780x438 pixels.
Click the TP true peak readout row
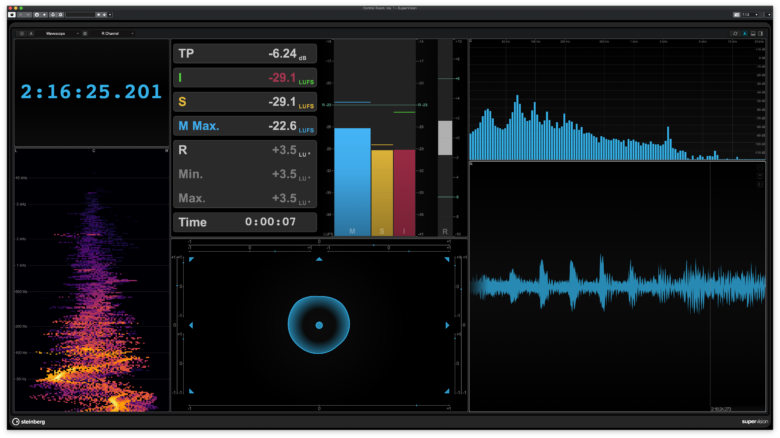point(244,54)
